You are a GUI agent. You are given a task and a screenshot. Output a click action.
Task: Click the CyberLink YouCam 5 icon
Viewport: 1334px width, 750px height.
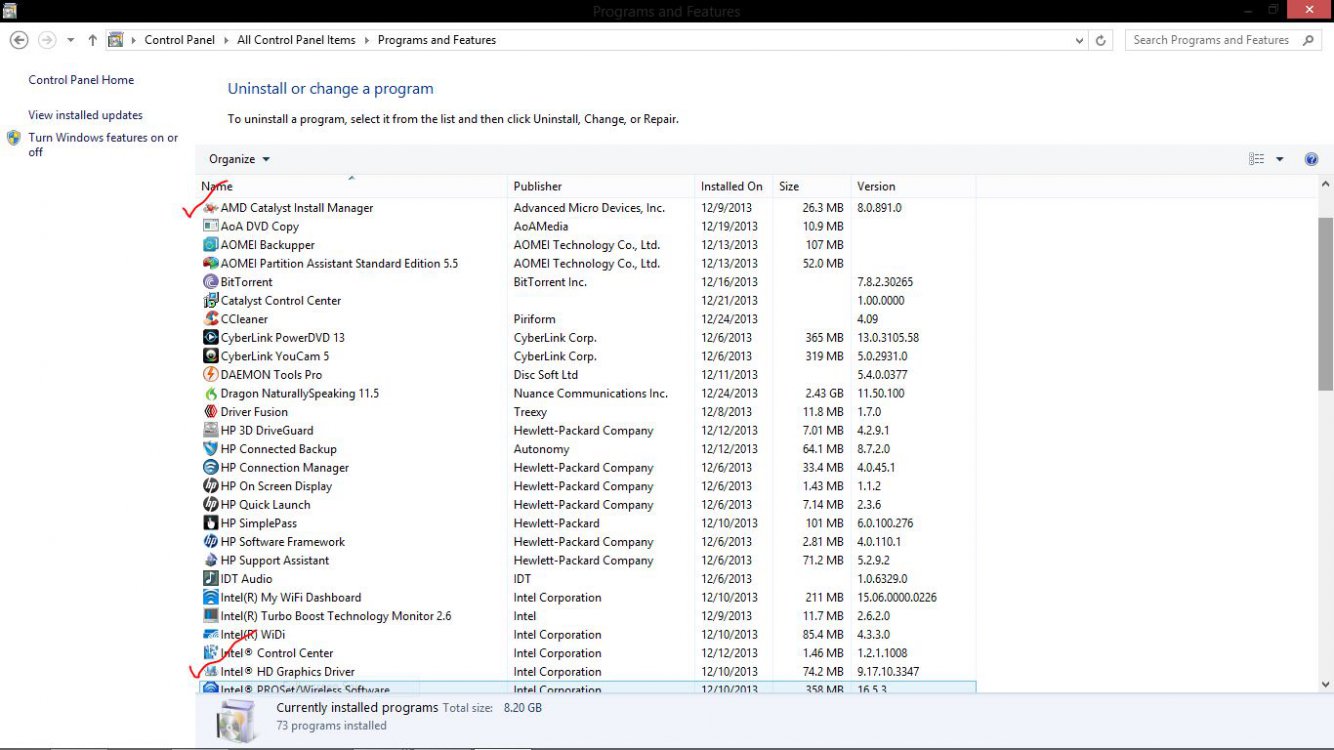[211, 356]
